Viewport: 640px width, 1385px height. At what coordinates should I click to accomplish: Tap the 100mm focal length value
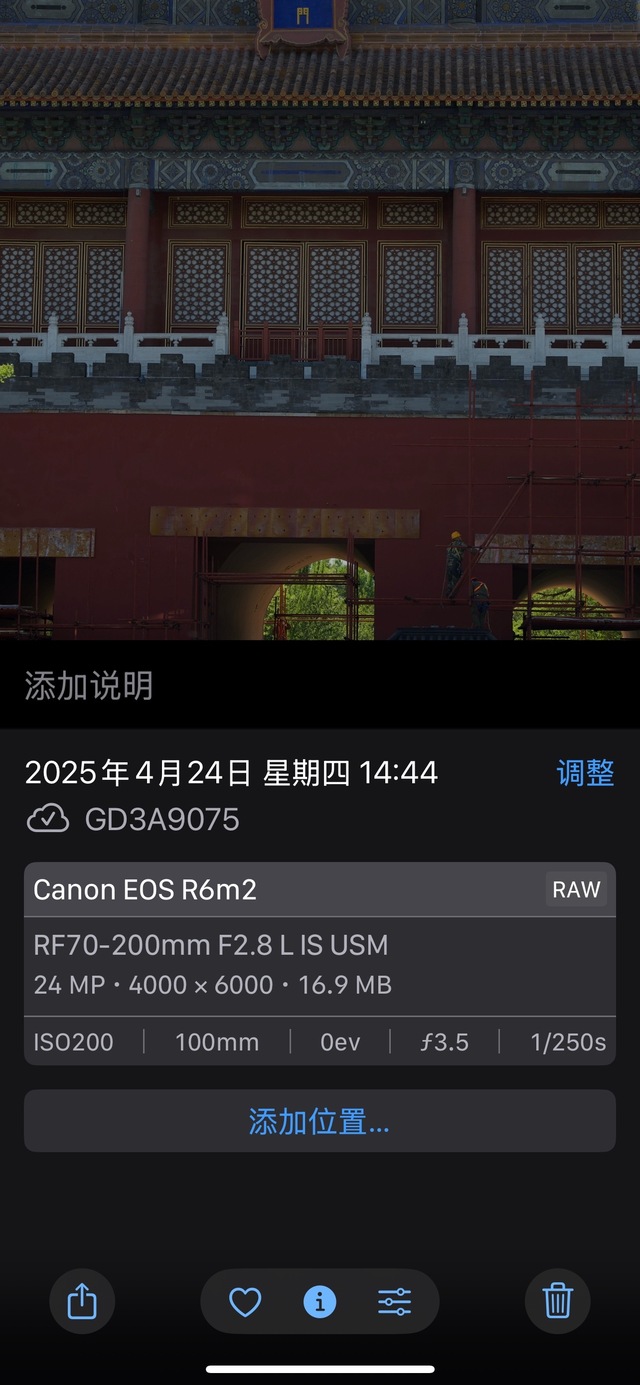pyautogui.click(x=217, y=1042)
